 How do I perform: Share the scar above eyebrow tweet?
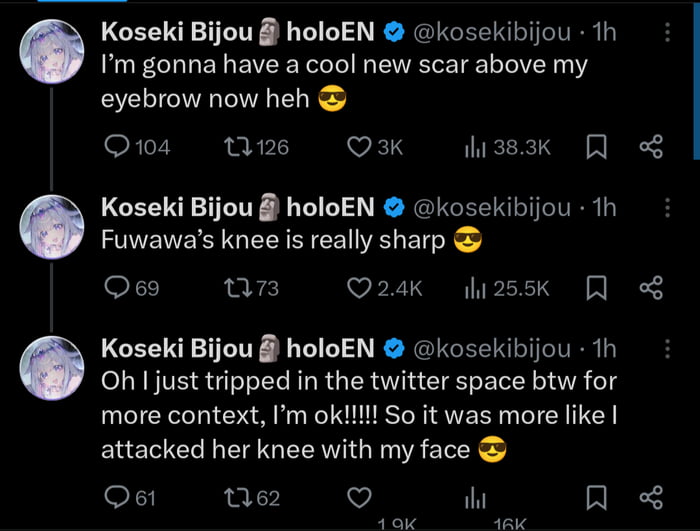651,147
